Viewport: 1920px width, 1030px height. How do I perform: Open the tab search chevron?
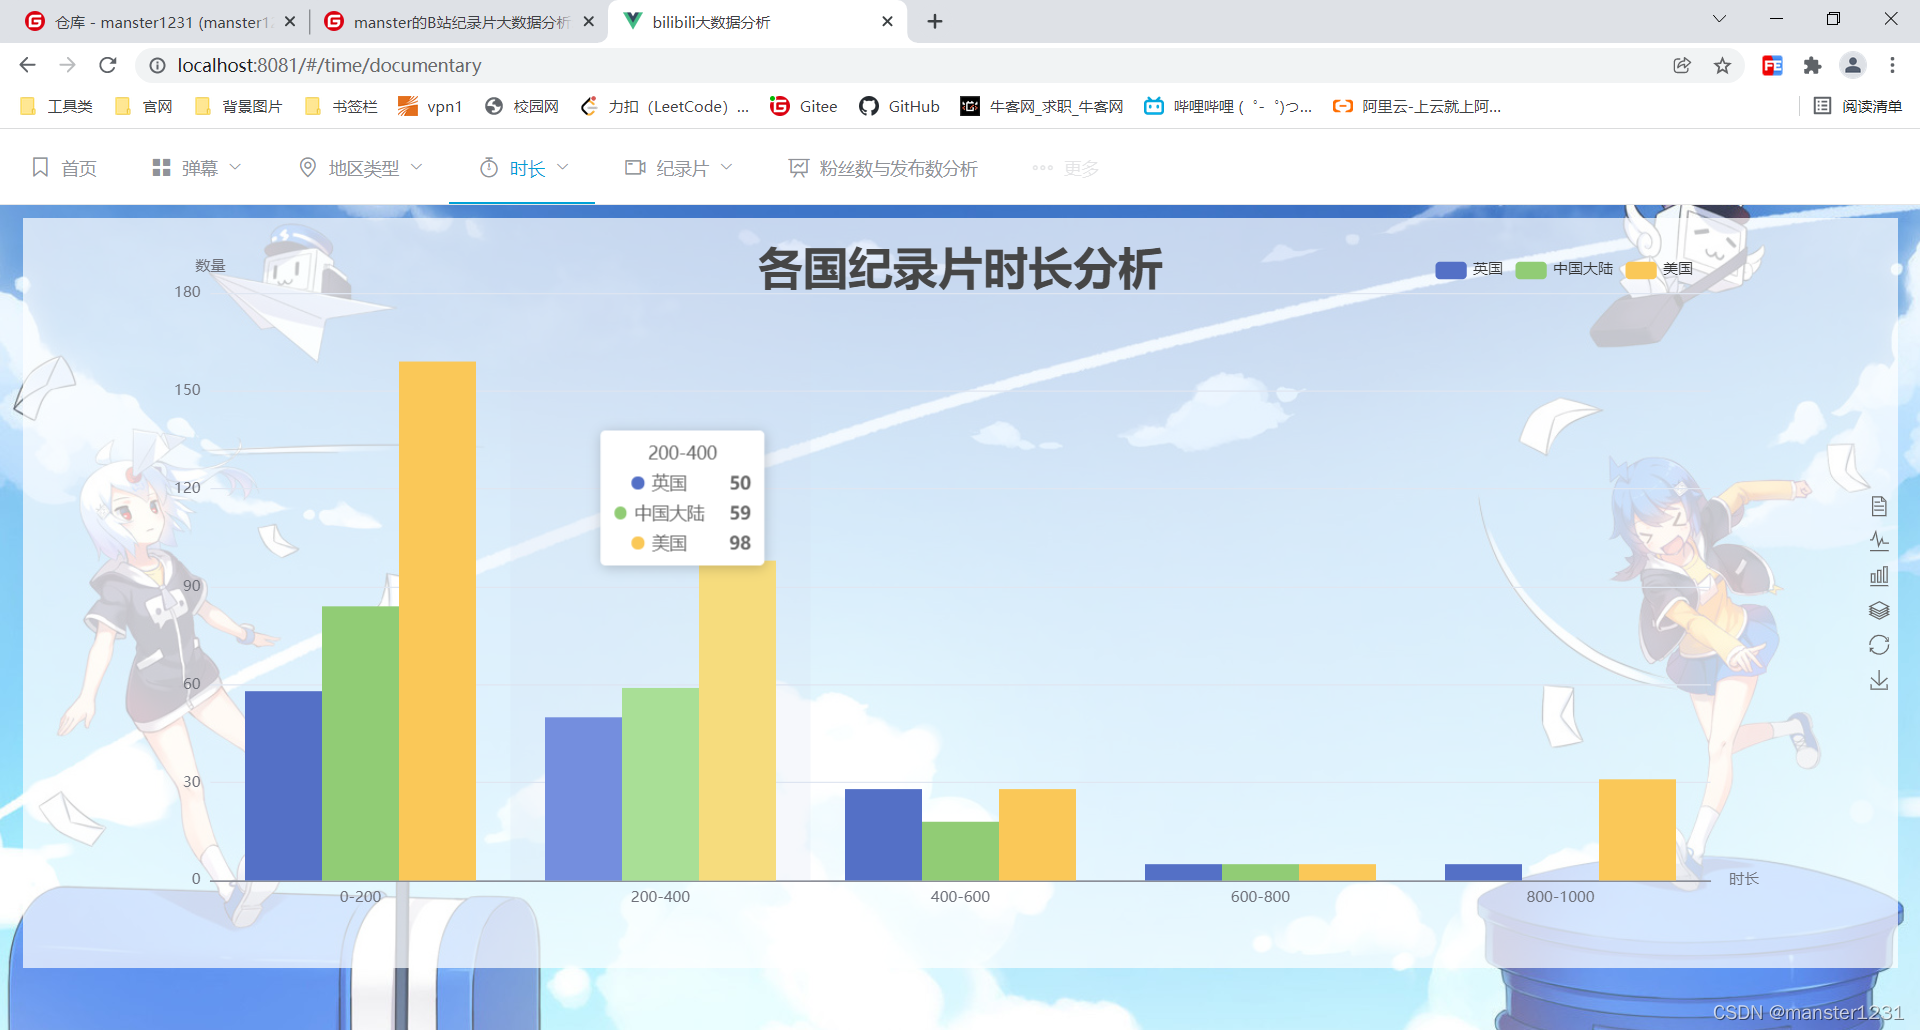1719,19
